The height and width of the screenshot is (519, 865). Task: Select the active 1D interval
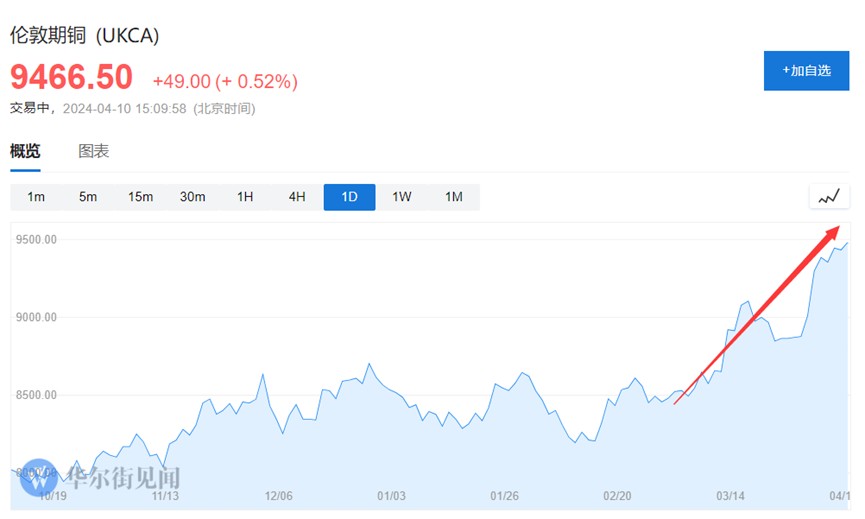349,197
